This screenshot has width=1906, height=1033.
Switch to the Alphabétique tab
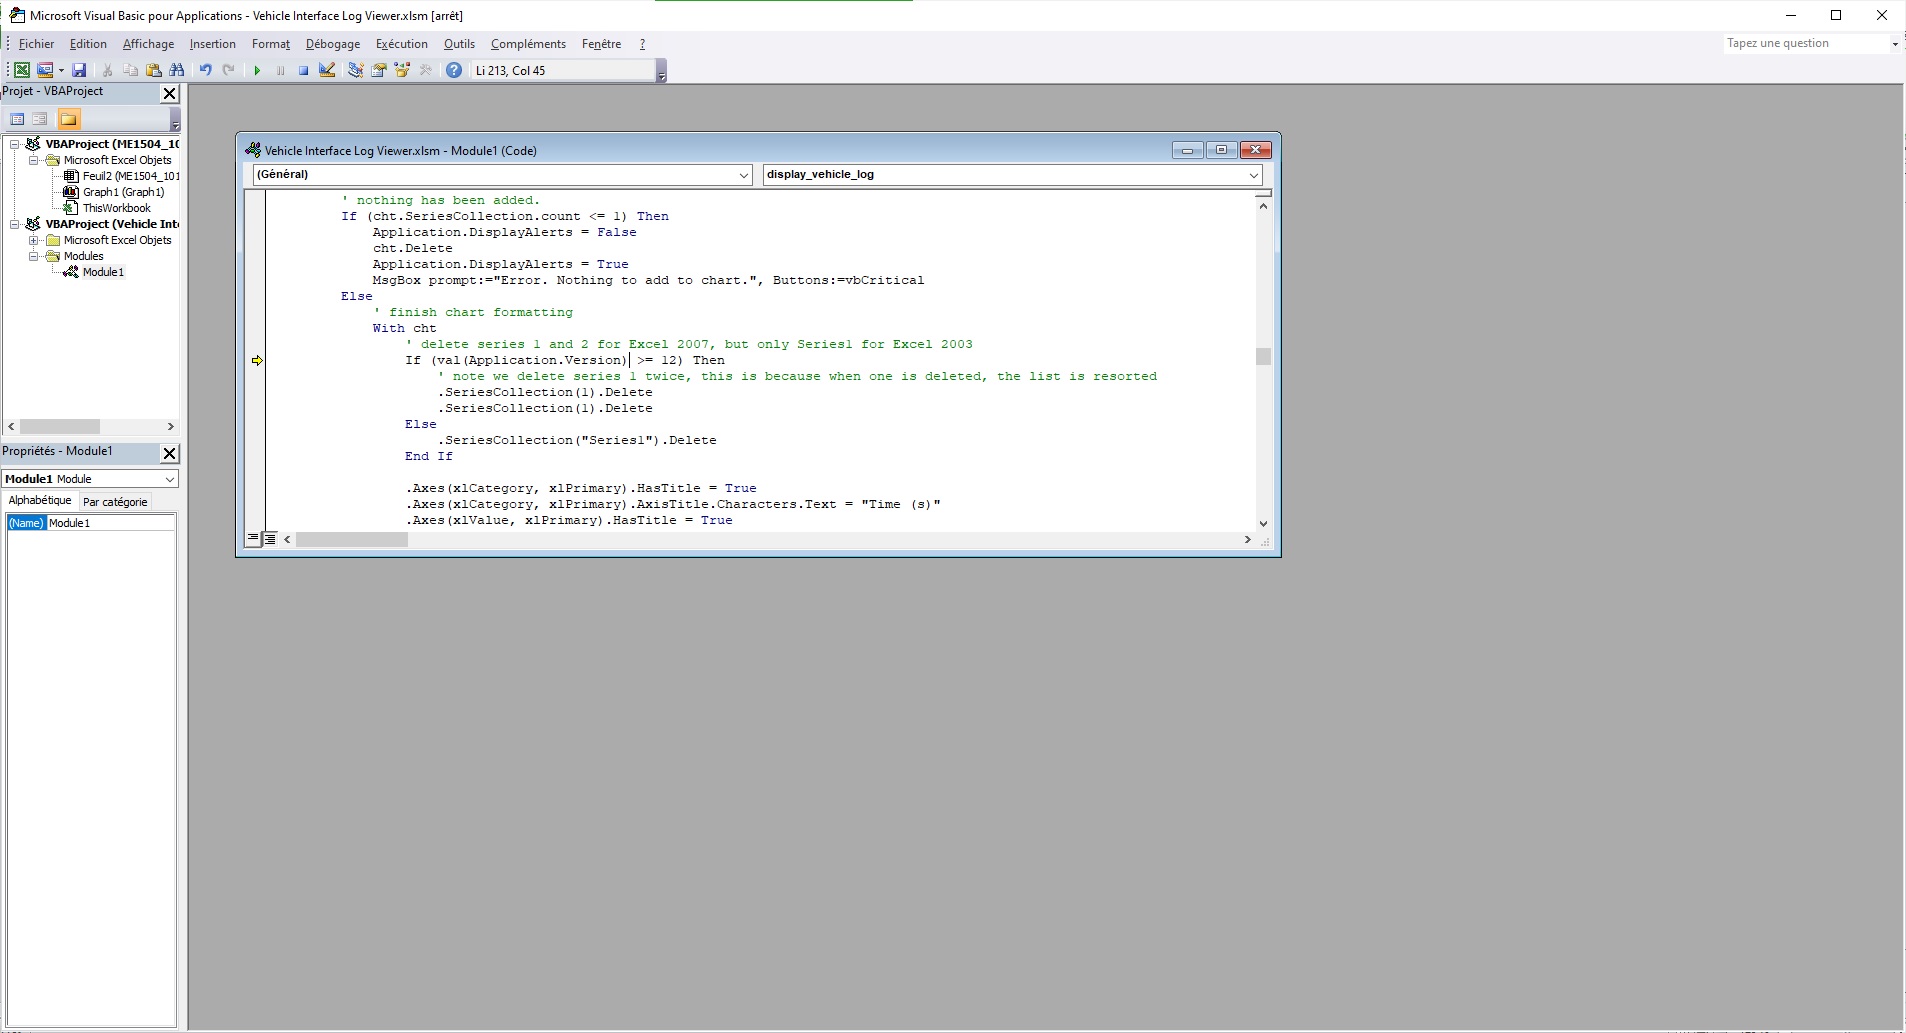(x=40, y=501)
